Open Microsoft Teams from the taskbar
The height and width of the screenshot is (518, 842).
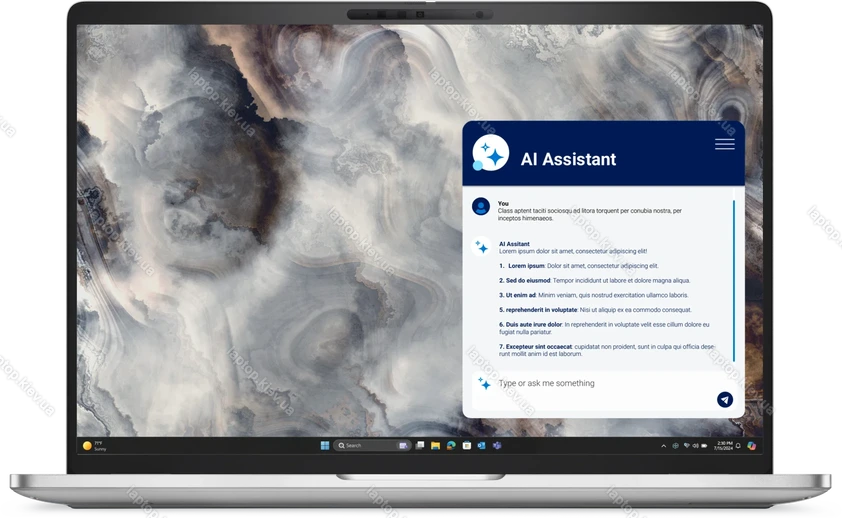[x=497, y=445]
